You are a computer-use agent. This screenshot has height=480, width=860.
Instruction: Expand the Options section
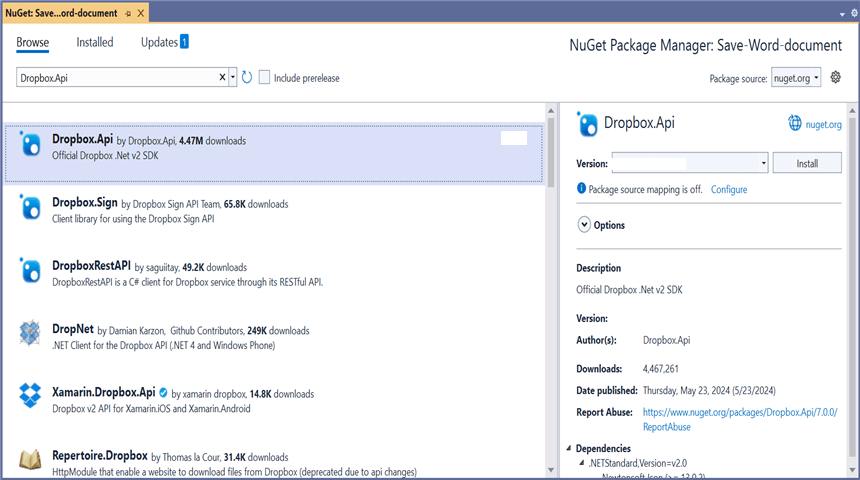(584, 224)
